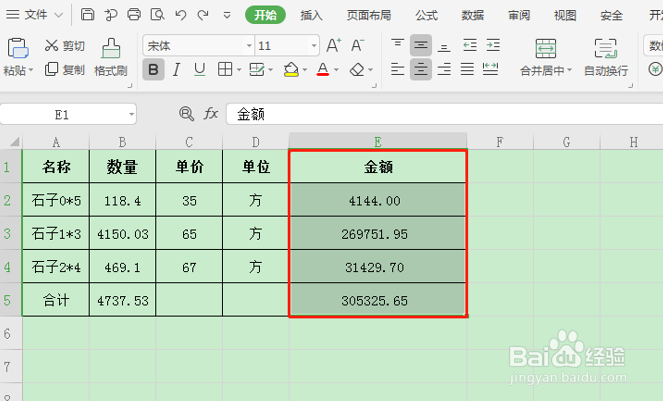Image resolution: width=663 pixels, height=401 pixels.
Task: Expand the Paste (粘贴) options arrow
Action: click(x=30, y=70)
